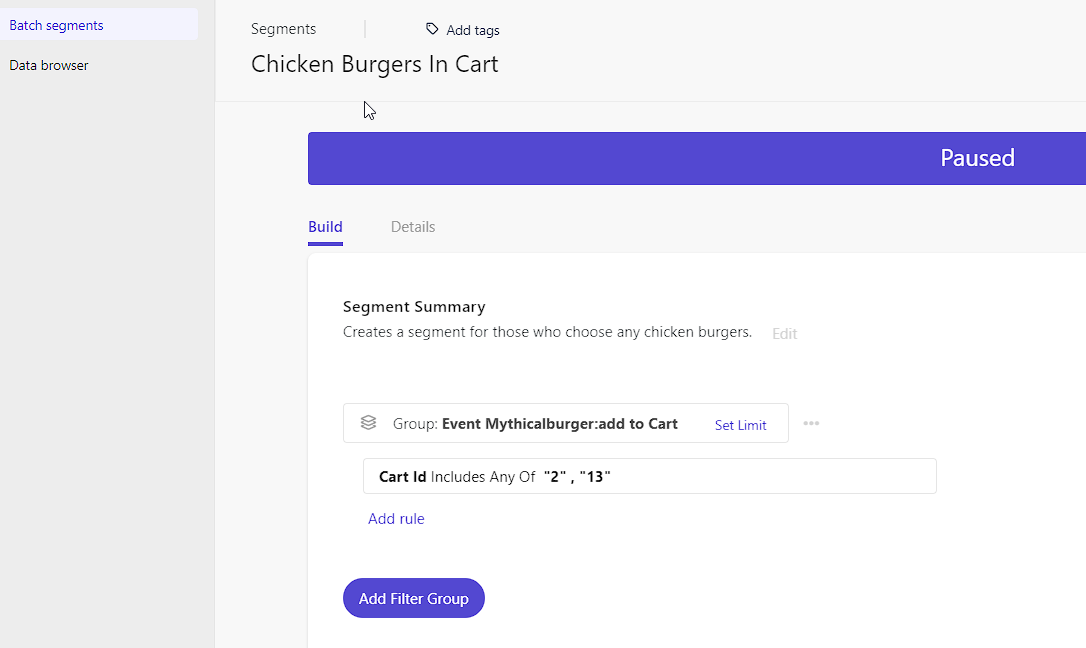Toggle the Paused status banner
The image size is (1086, 648).
coord(977,158)
